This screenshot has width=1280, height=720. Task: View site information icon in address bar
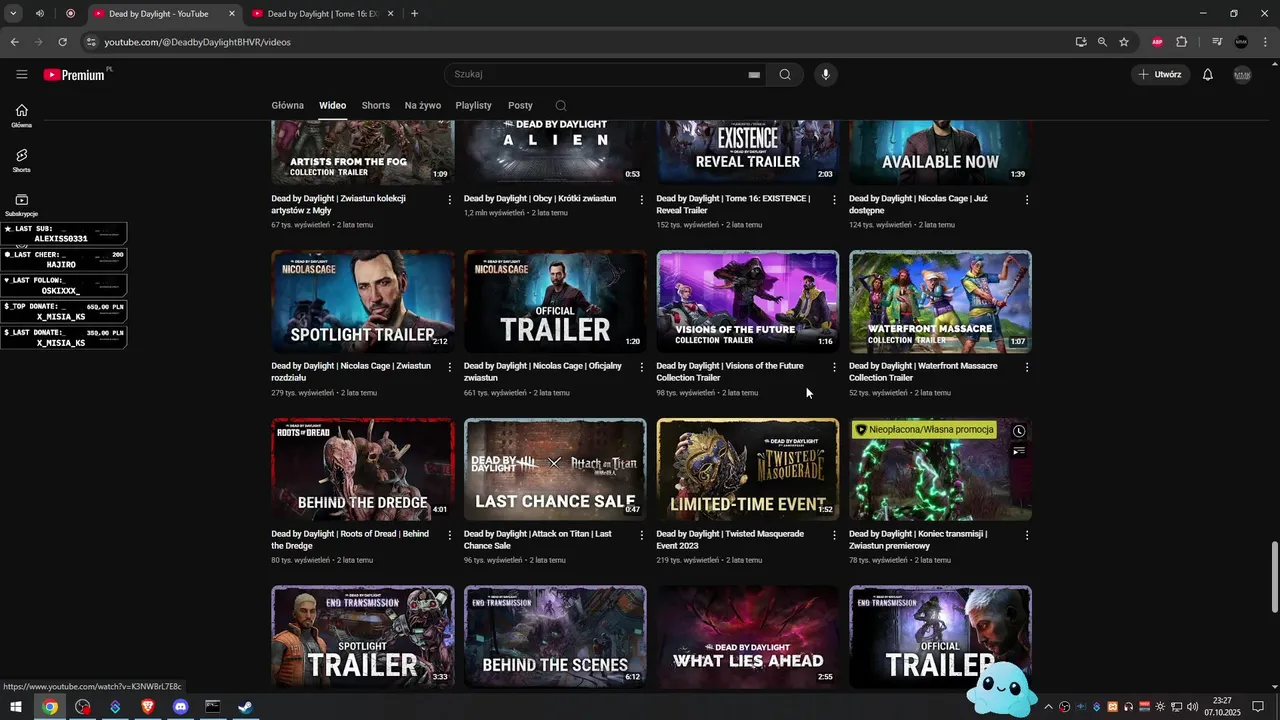click(91, 42)
